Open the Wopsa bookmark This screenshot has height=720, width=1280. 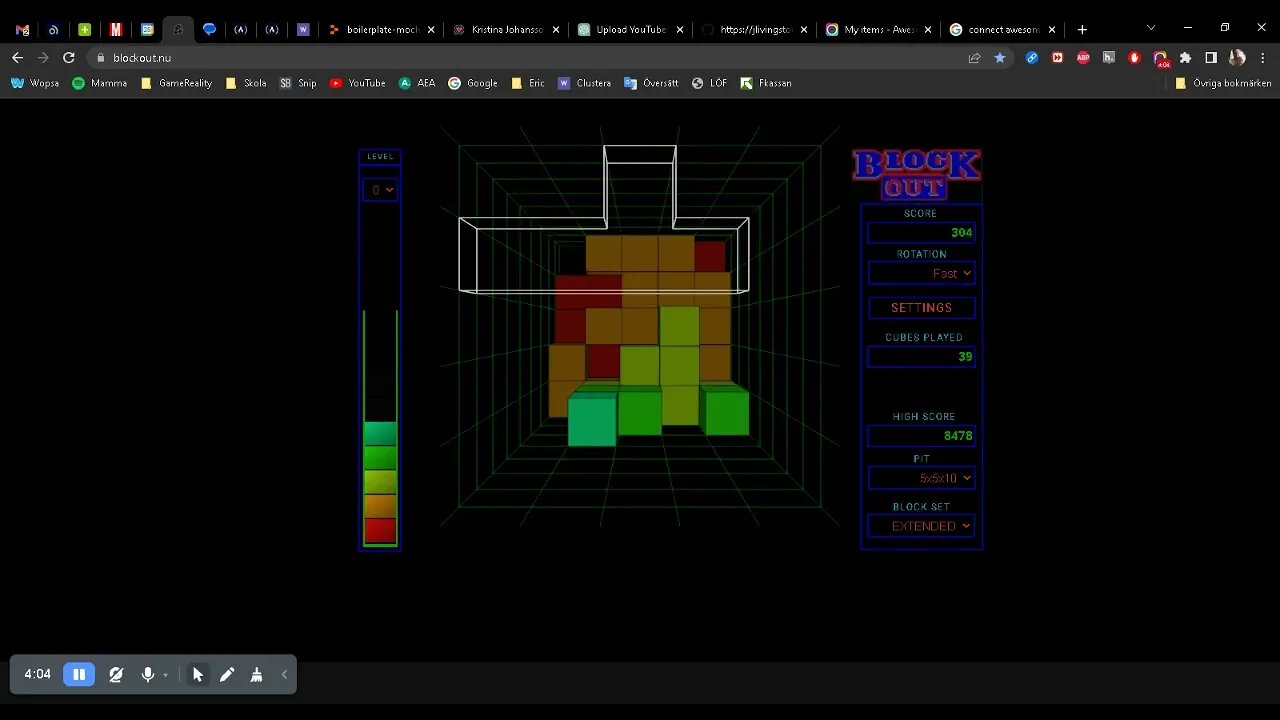click(x=35, y=83)
